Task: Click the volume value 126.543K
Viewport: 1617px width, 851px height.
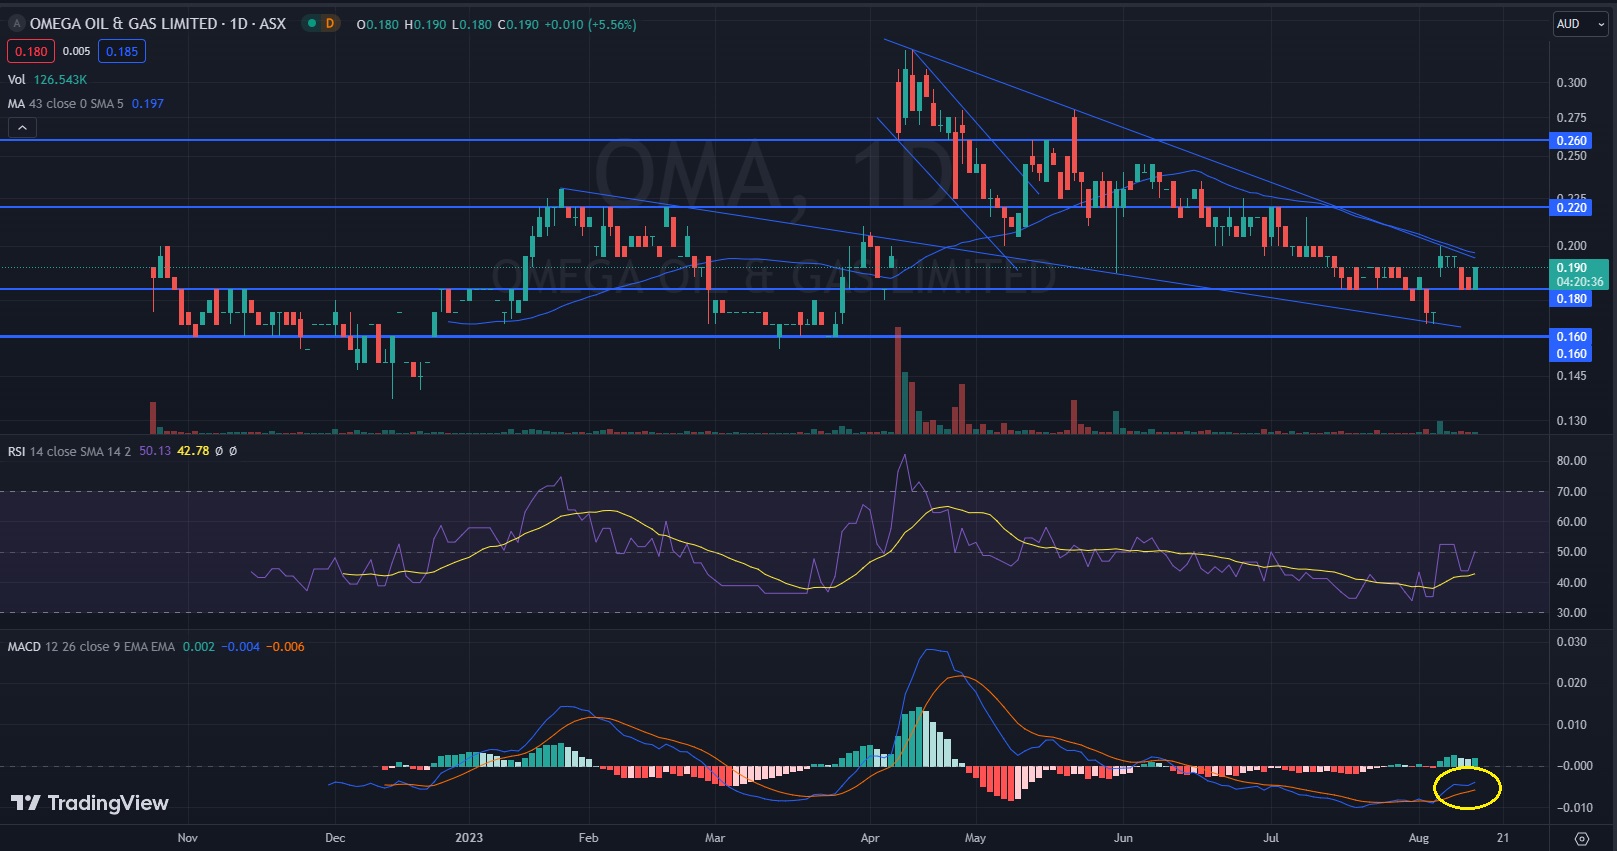Action: [x=60, y=79]
